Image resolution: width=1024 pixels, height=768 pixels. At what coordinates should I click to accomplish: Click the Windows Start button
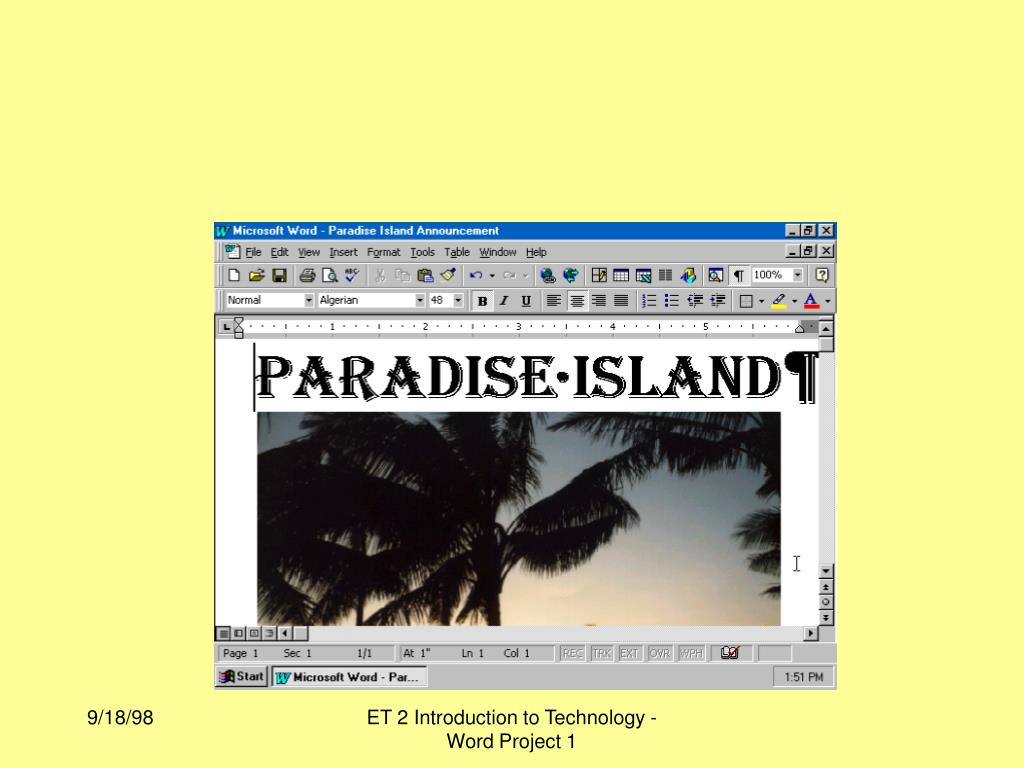coord(241,677)
